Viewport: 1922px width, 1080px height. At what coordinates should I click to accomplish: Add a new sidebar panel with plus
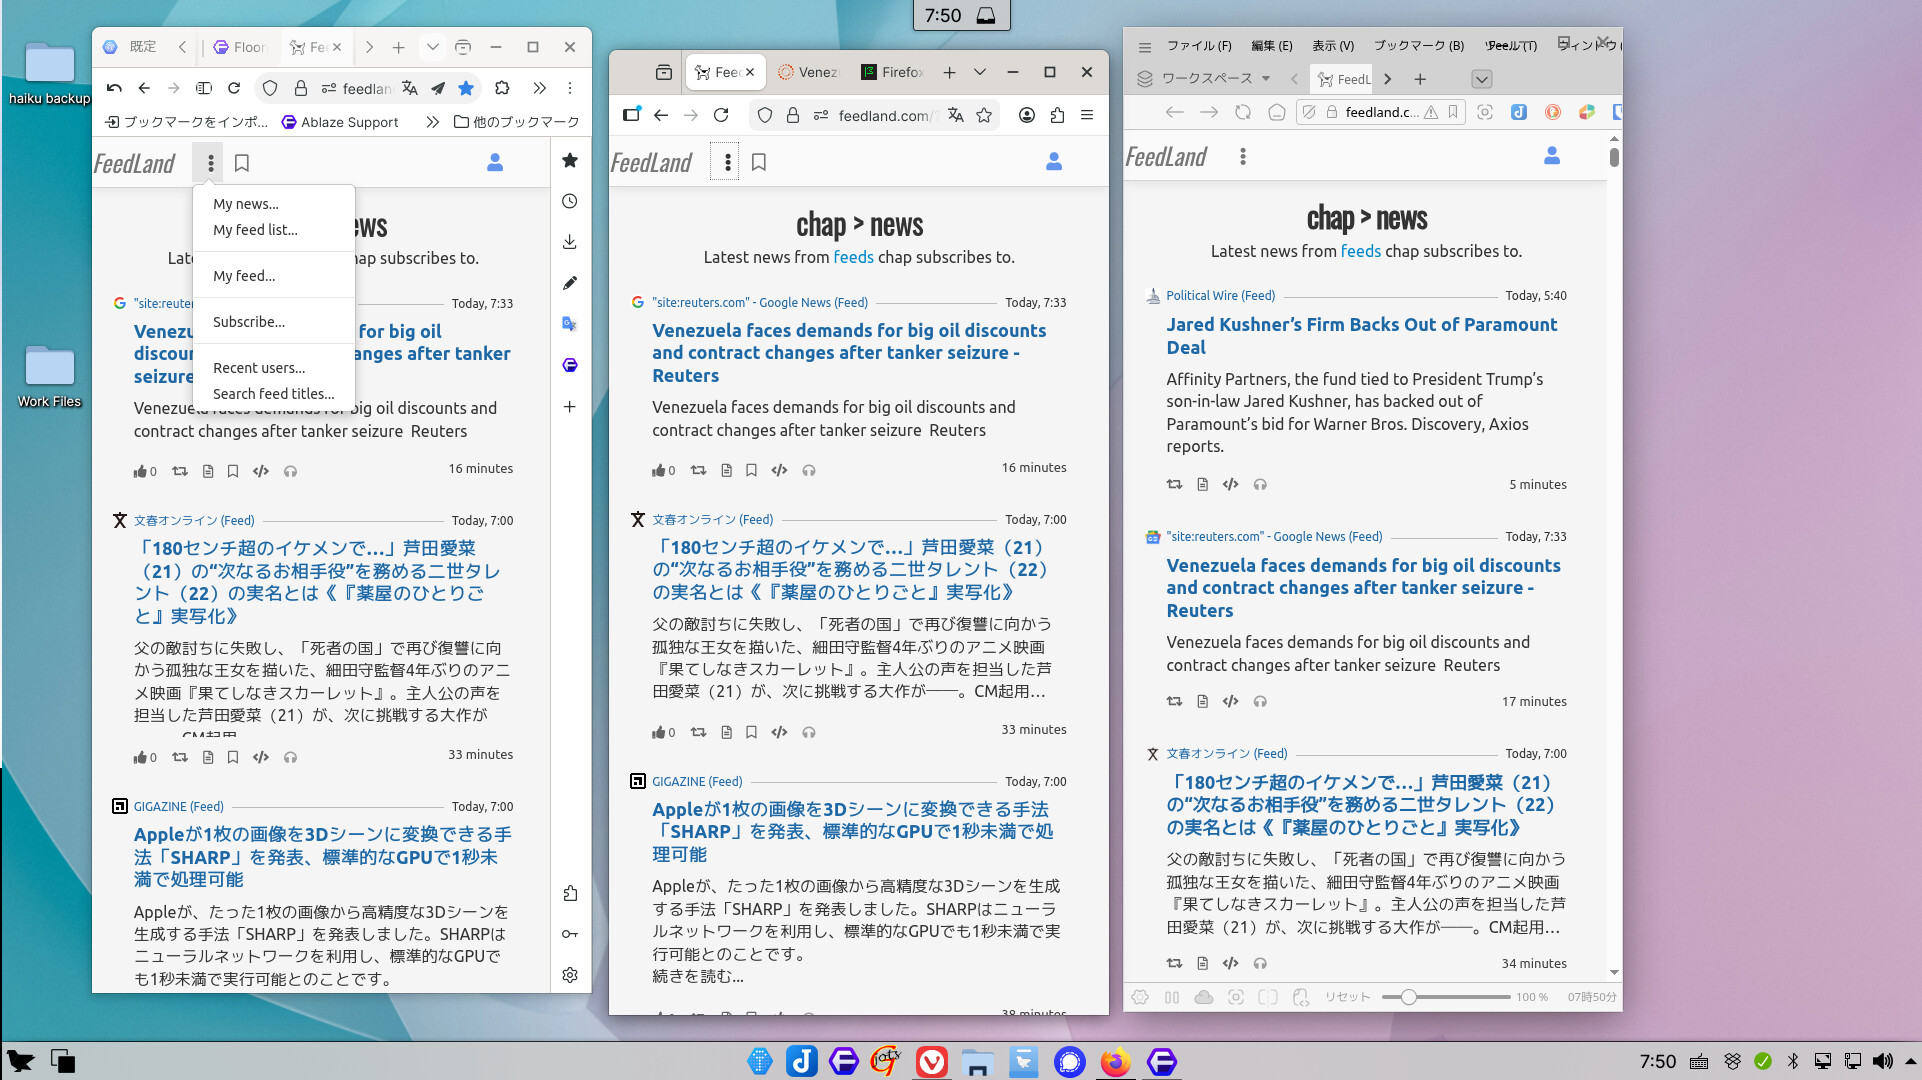coord(570,407)
